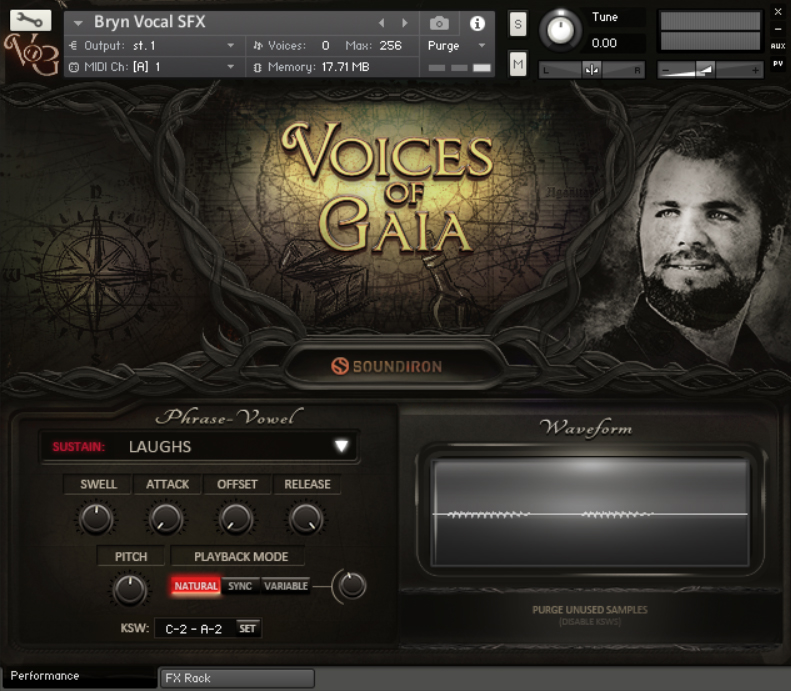Select VARIABLE playback mode

(286, 586)
